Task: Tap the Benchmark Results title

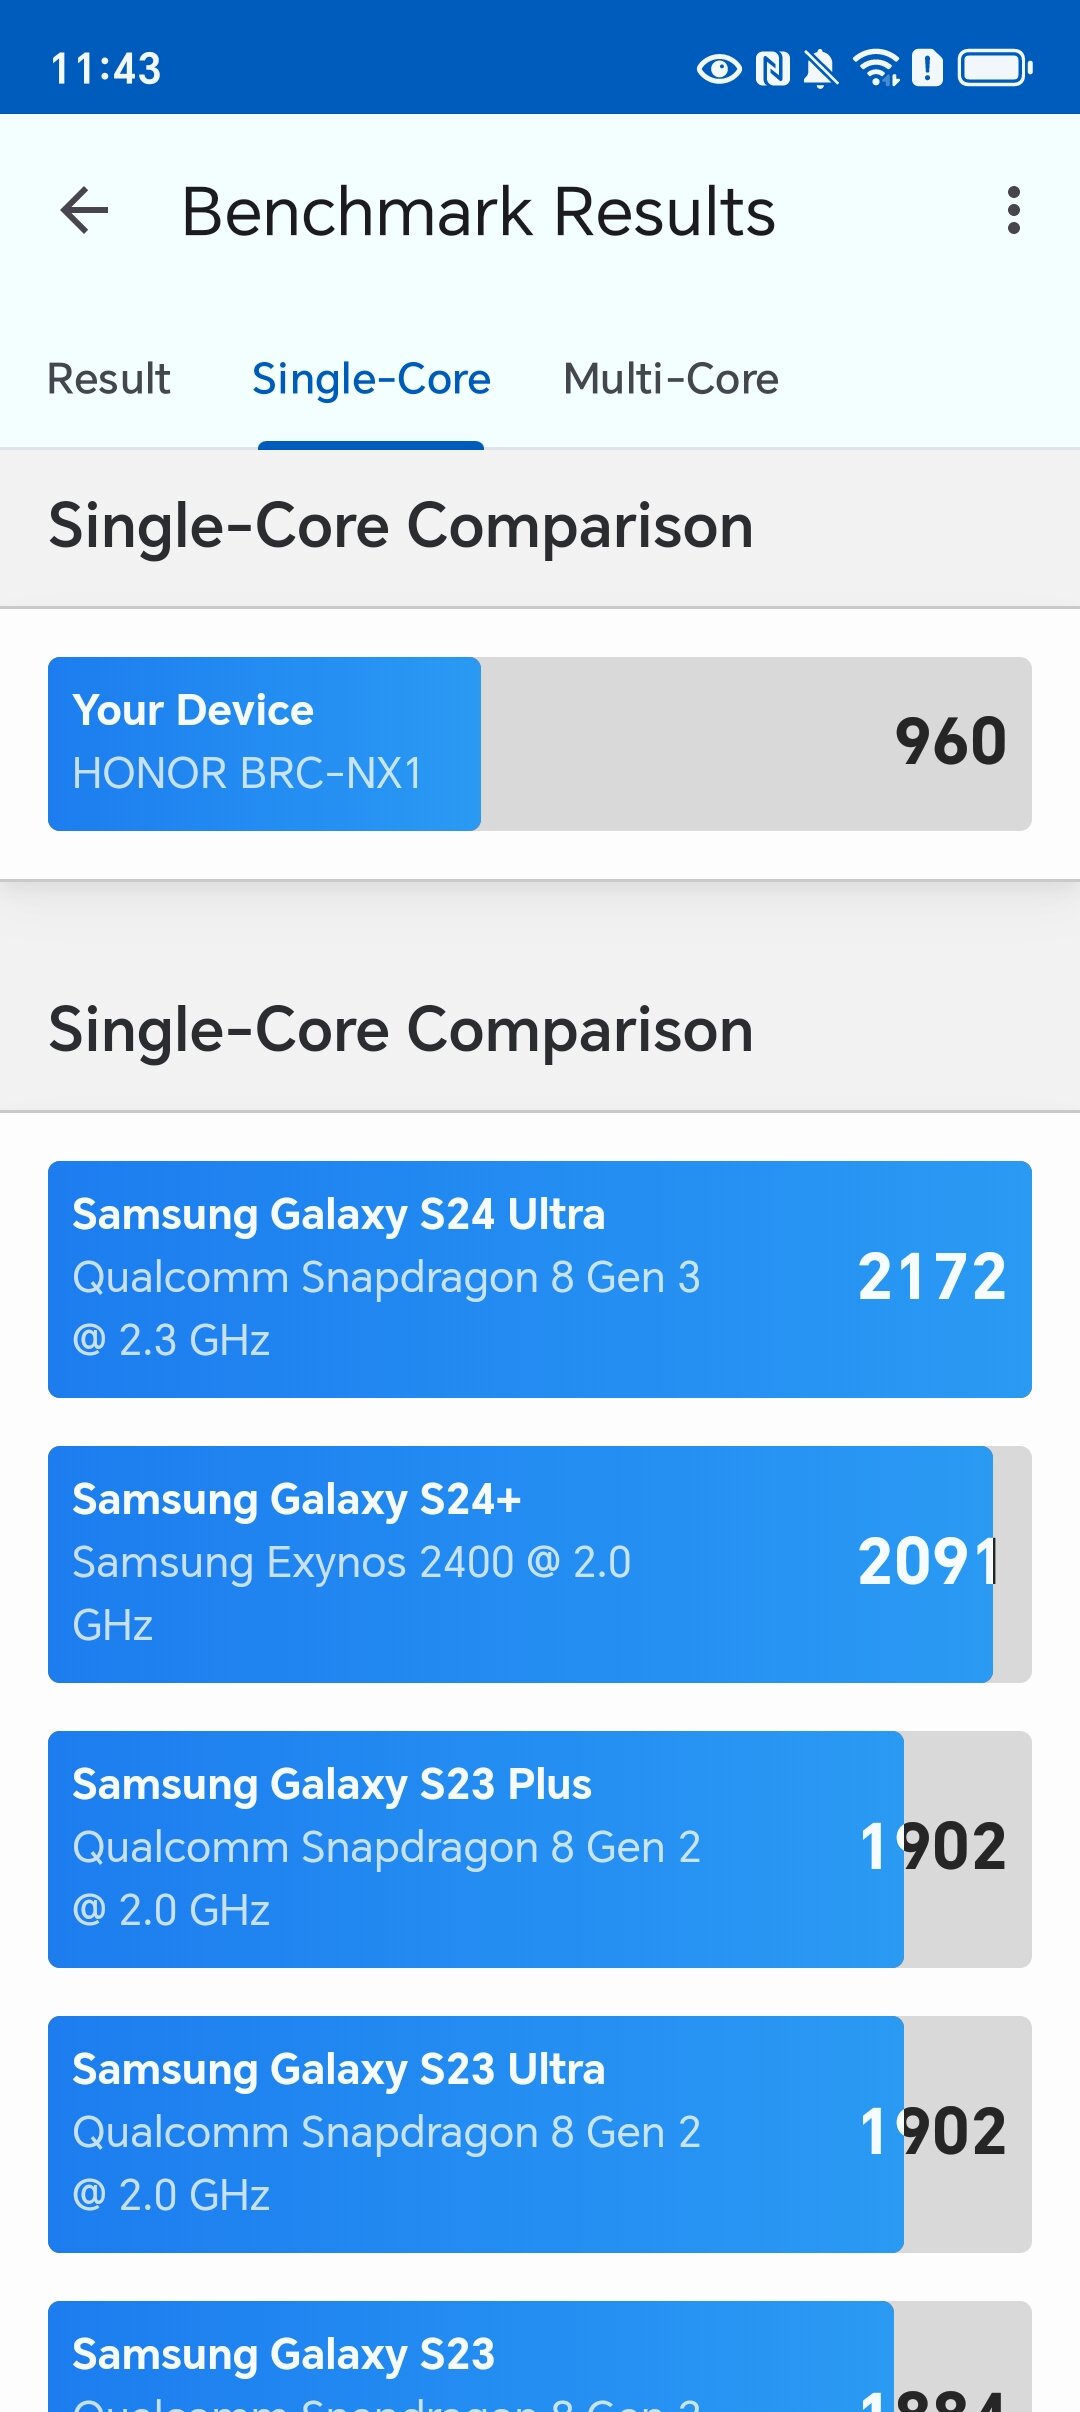Action: click(479, 212)
